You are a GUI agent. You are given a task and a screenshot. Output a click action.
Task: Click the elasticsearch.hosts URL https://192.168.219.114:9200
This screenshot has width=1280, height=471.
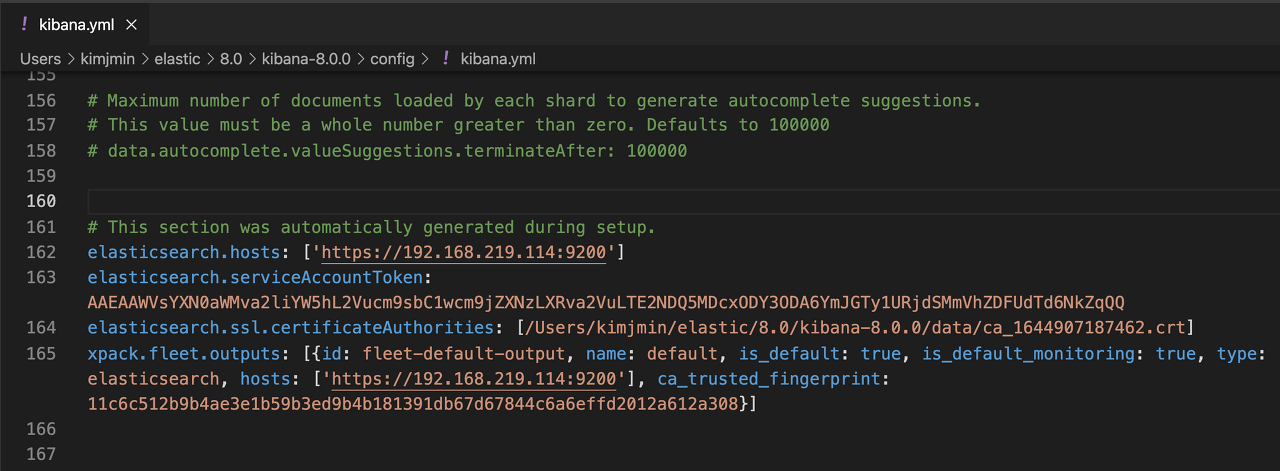click(x=464, y=252)
